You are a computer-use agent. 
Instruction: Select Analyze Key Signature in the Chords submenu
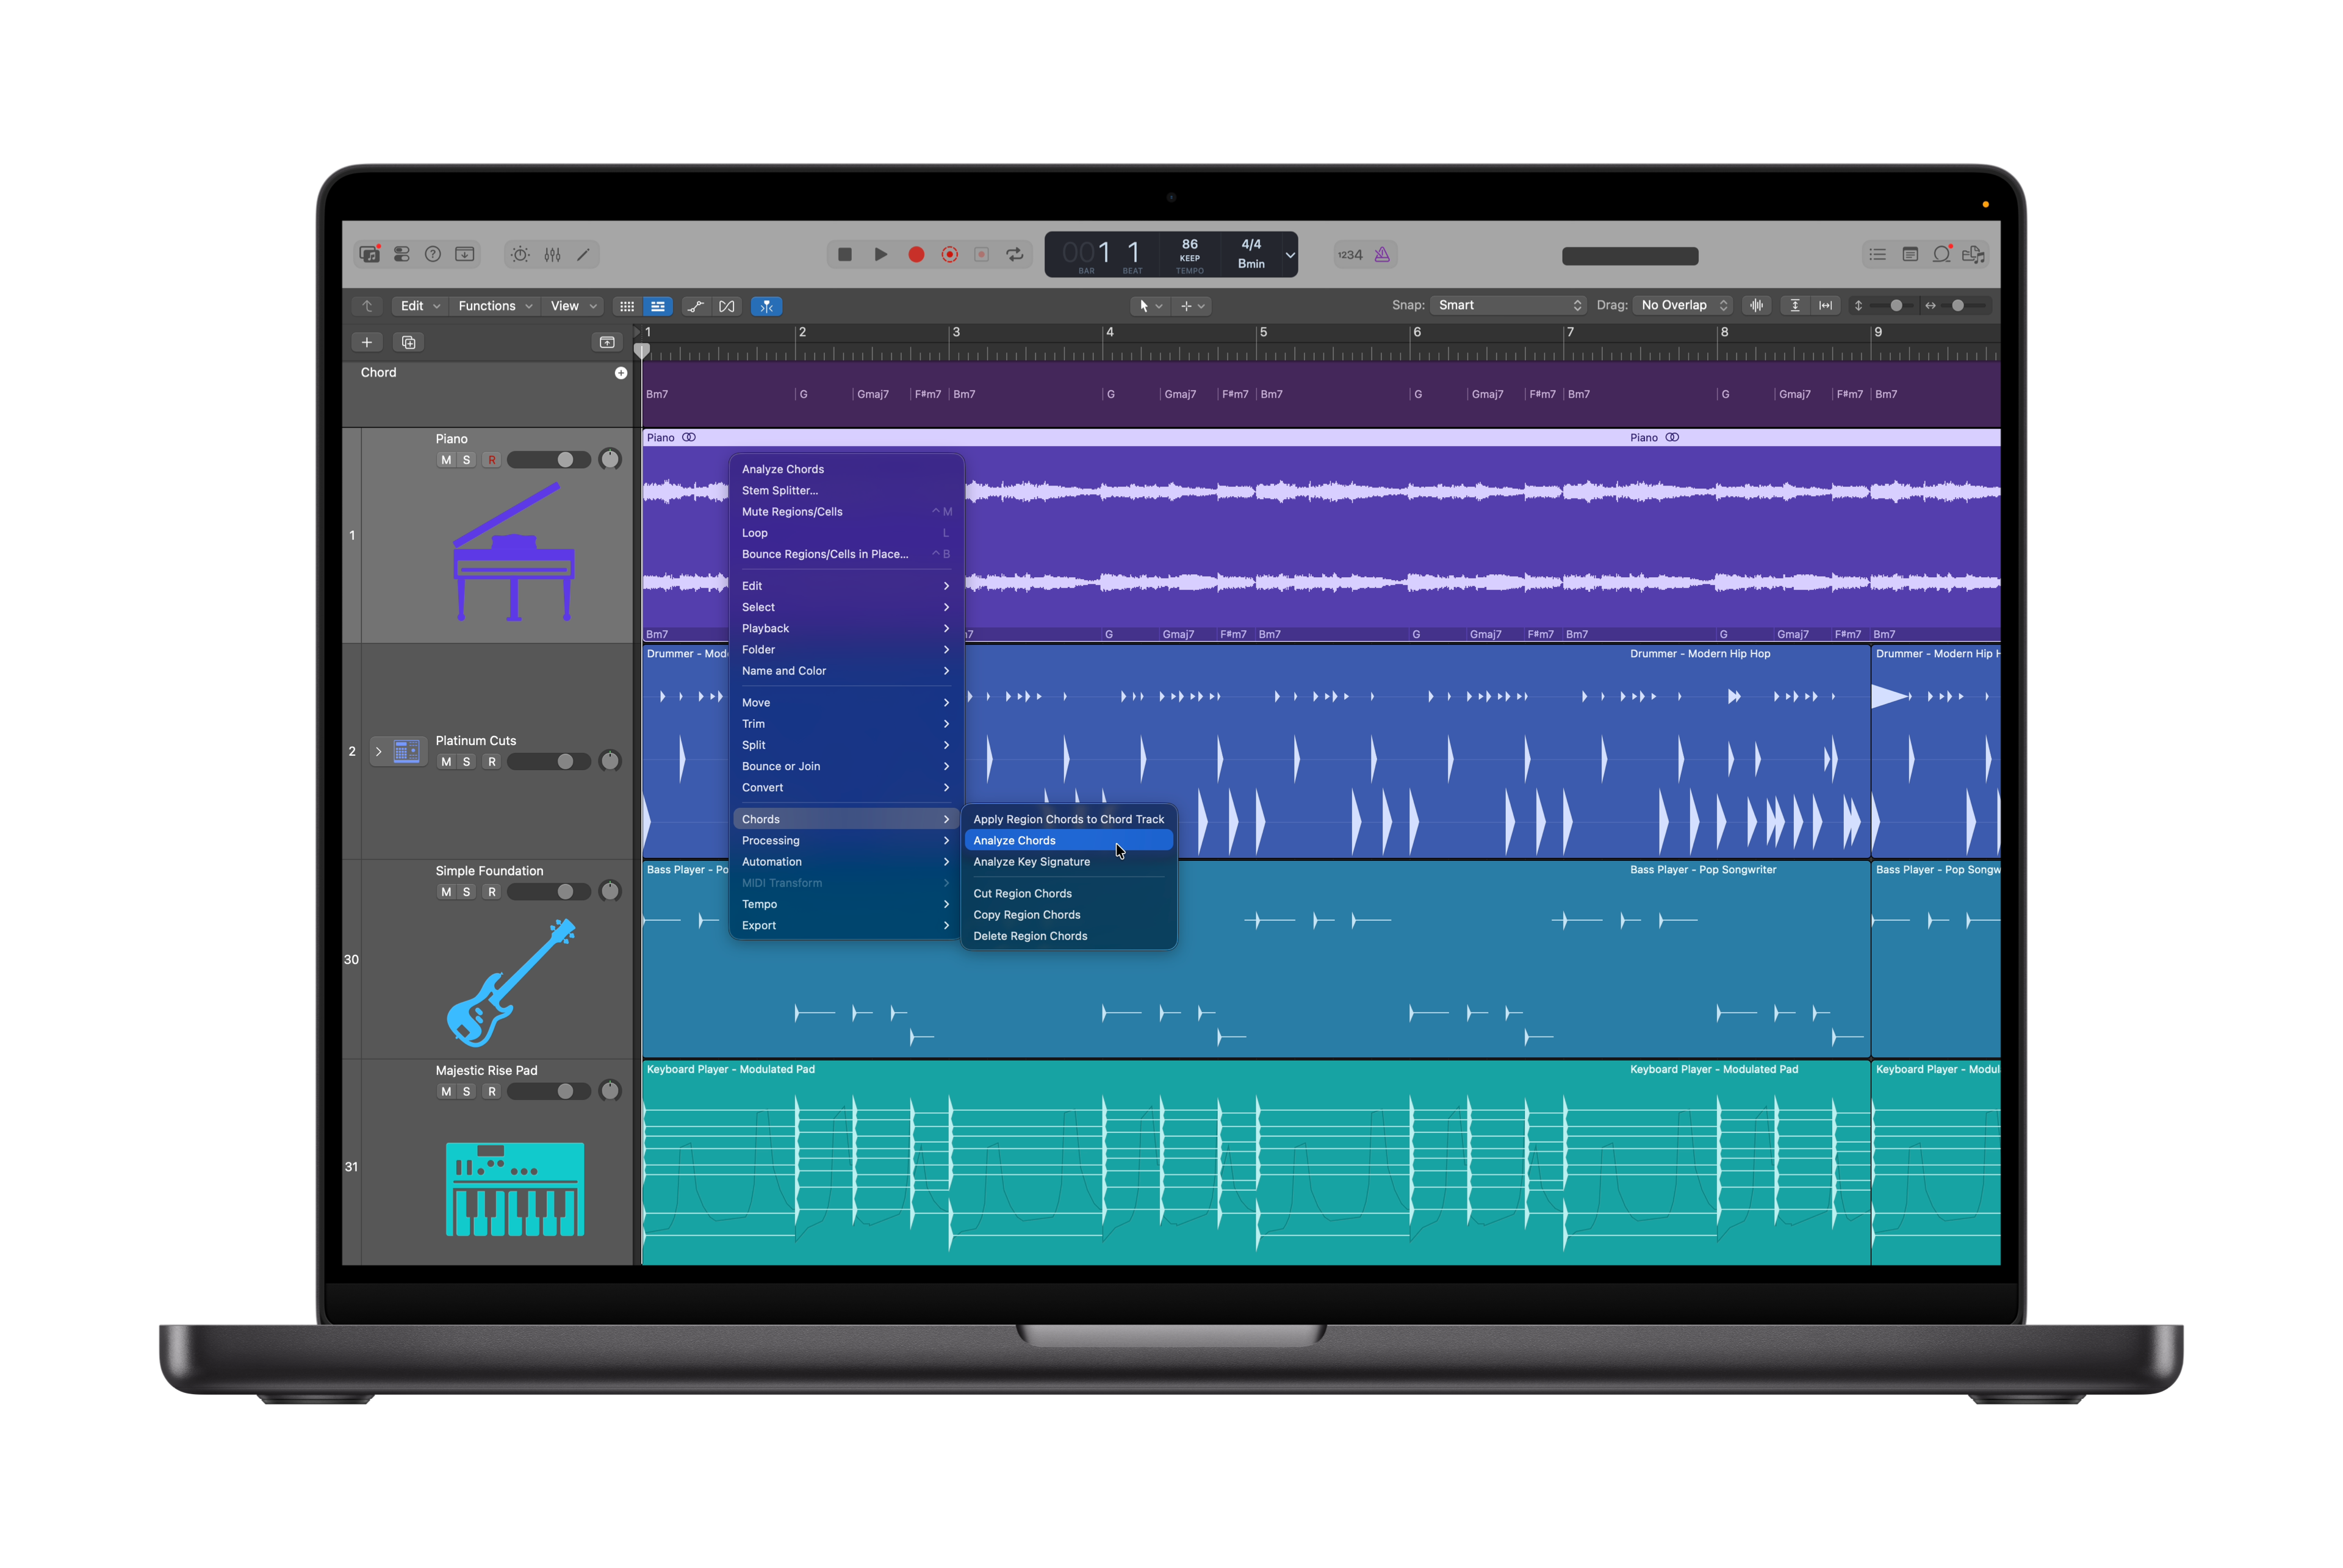(1031, 861)
